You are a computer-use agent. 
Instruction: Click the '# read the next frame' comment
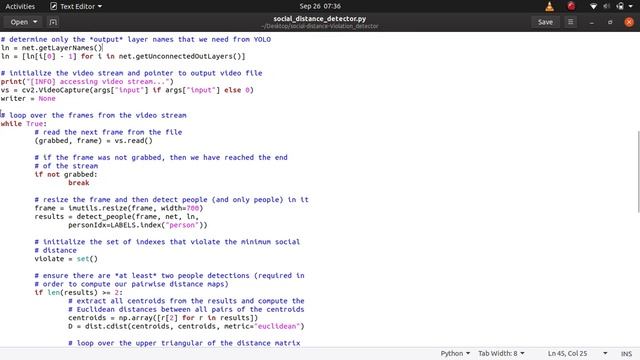coord(109,132)
